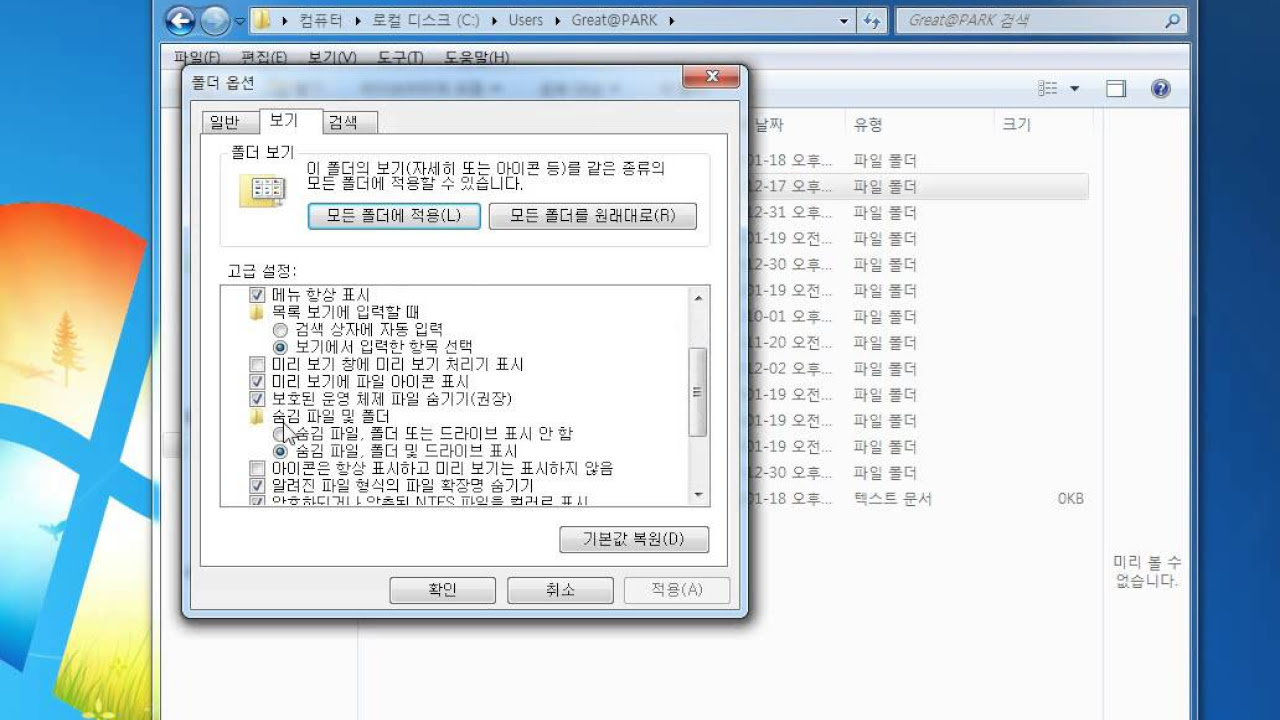Click advanced settings scroll down arrow
The width and height of the screenshot is (1280, 720).
pos(698,495)
